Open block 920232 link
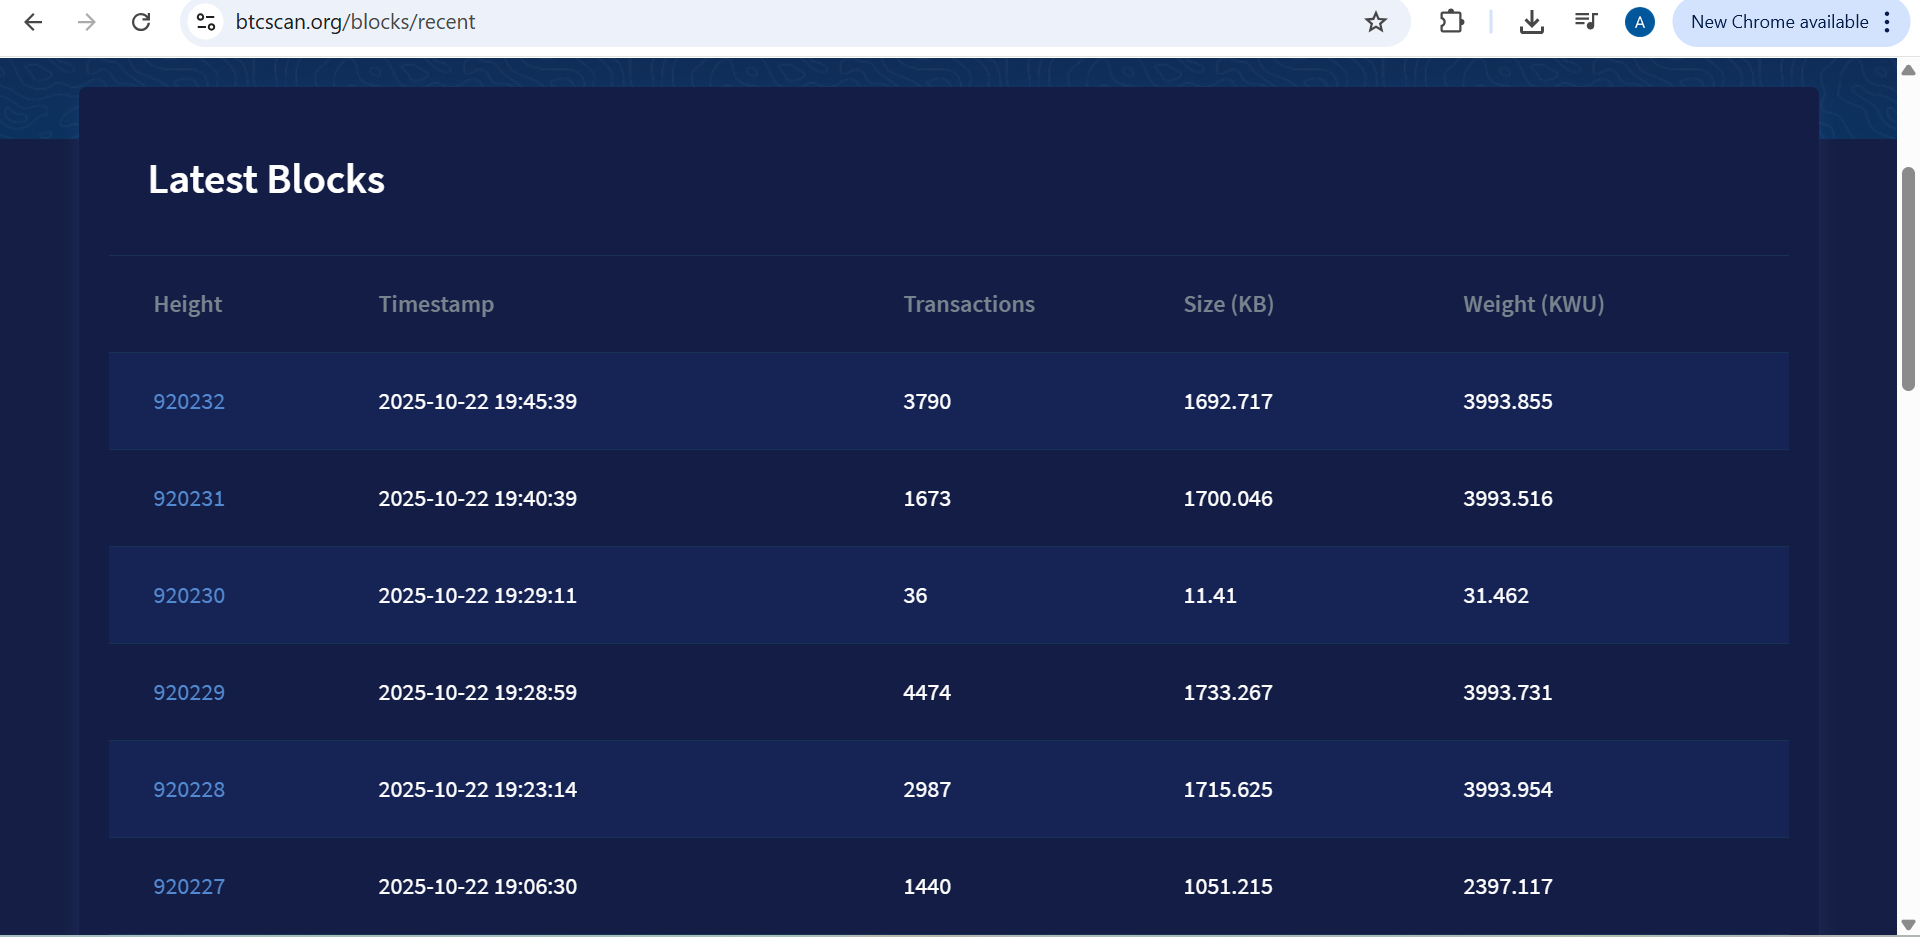The height and width of the screenshot is (937, 1920). click(x=189, y=402)
